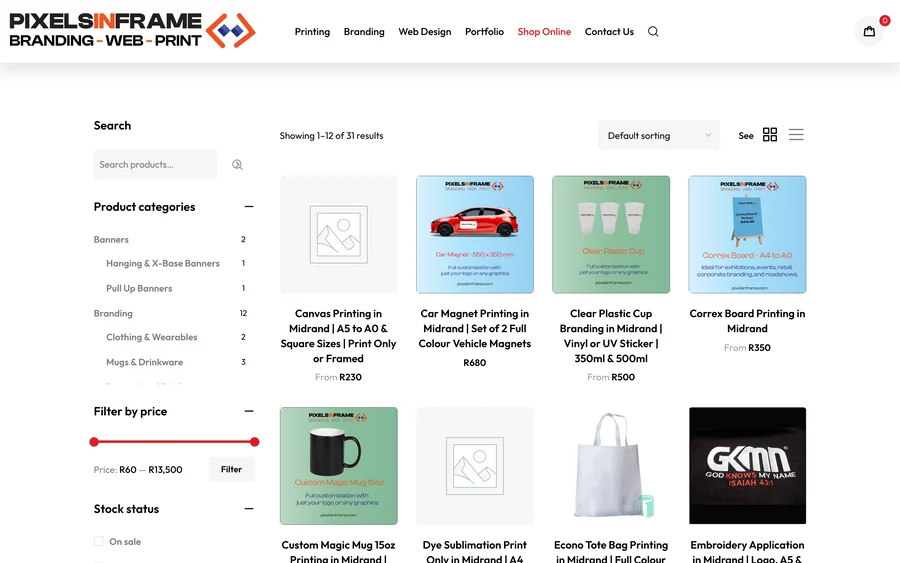Grab the minimum price slider handle
This screenshot has width=900, height=563.
tap(94, 442)
